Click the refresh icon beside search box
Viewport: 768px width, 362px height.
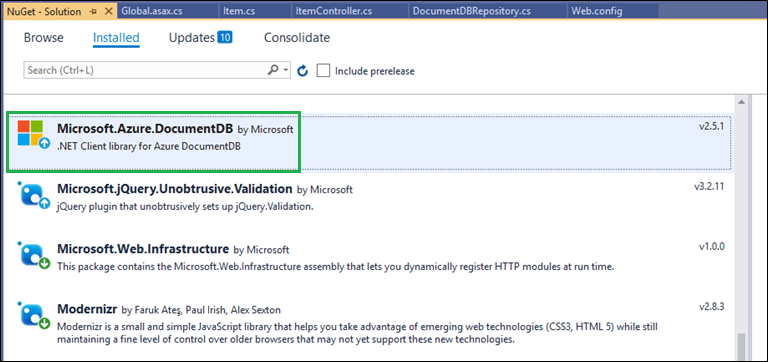303,71
